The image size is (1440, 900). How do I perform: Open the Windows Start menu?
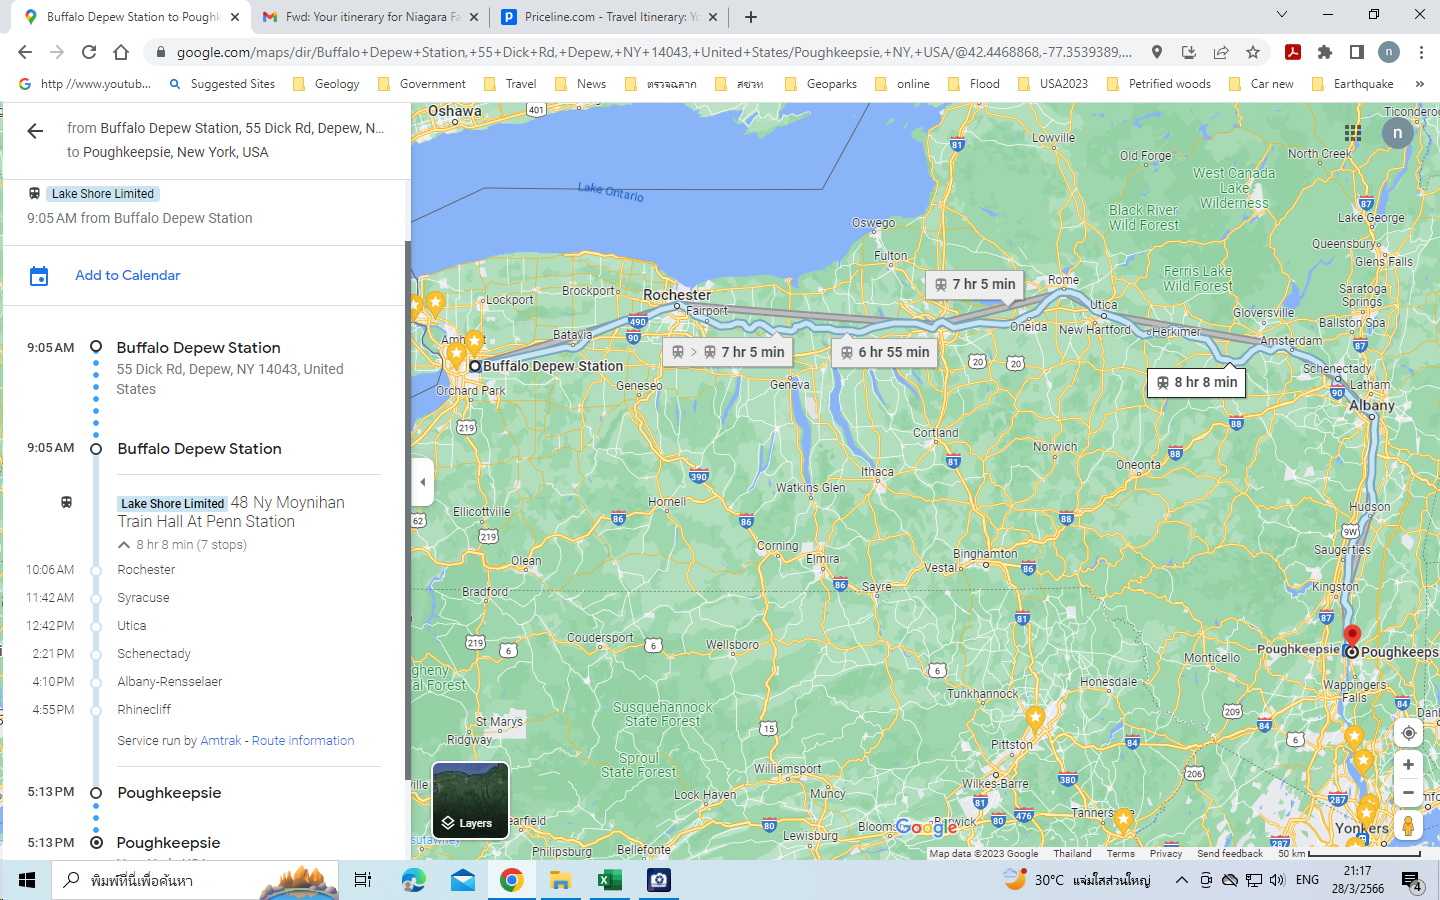27,880
